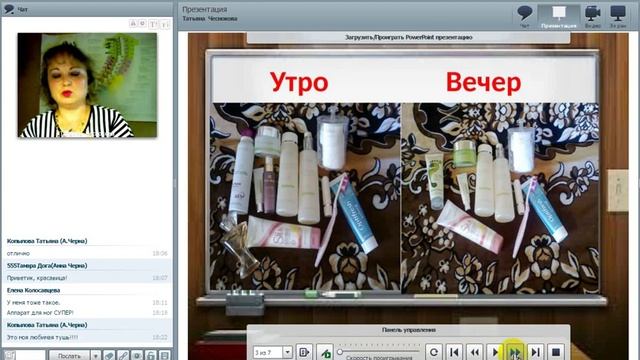Image resolution: width=640 pixels, height=360 pixels.
Task: Click the smiley icon in the chat toolbar
Action: (x=137, y=356)
